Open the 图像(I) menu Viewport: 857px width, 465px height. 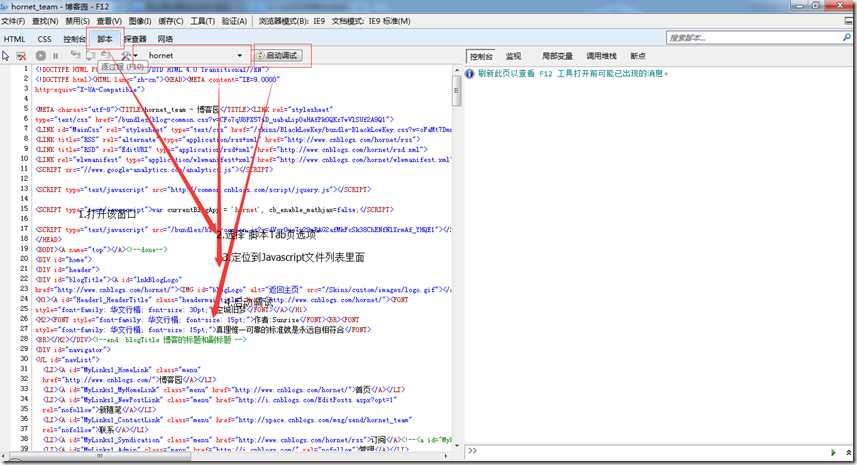click(140, 21)
